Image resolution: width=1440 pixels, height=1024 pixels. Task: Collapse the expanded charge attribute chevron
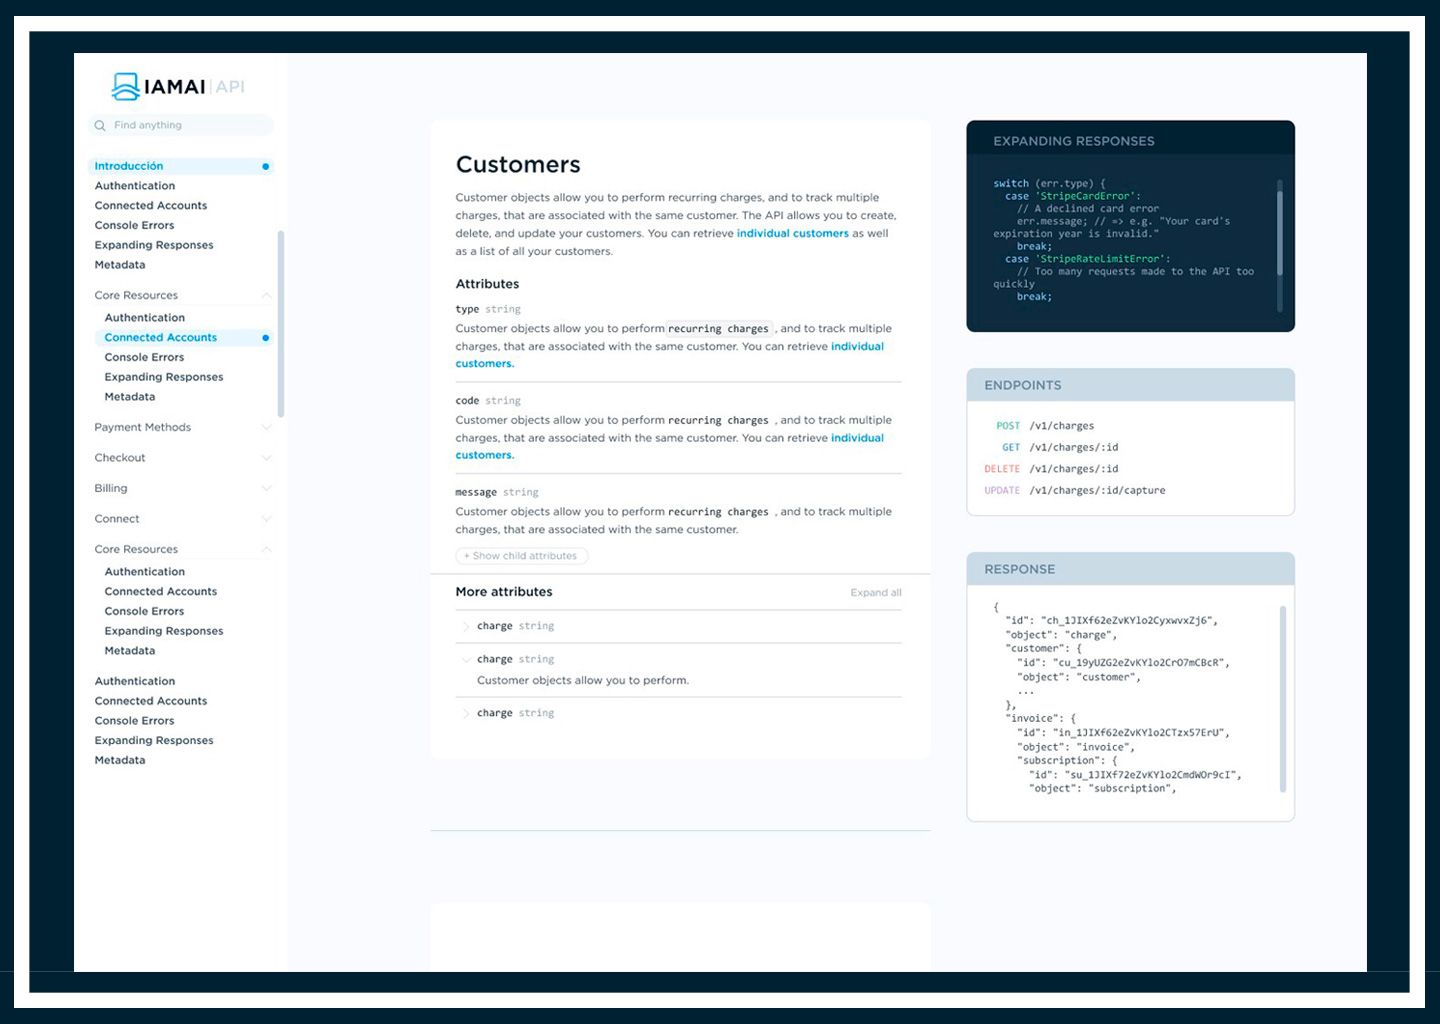pyautogui.click(x=466, y=660)
